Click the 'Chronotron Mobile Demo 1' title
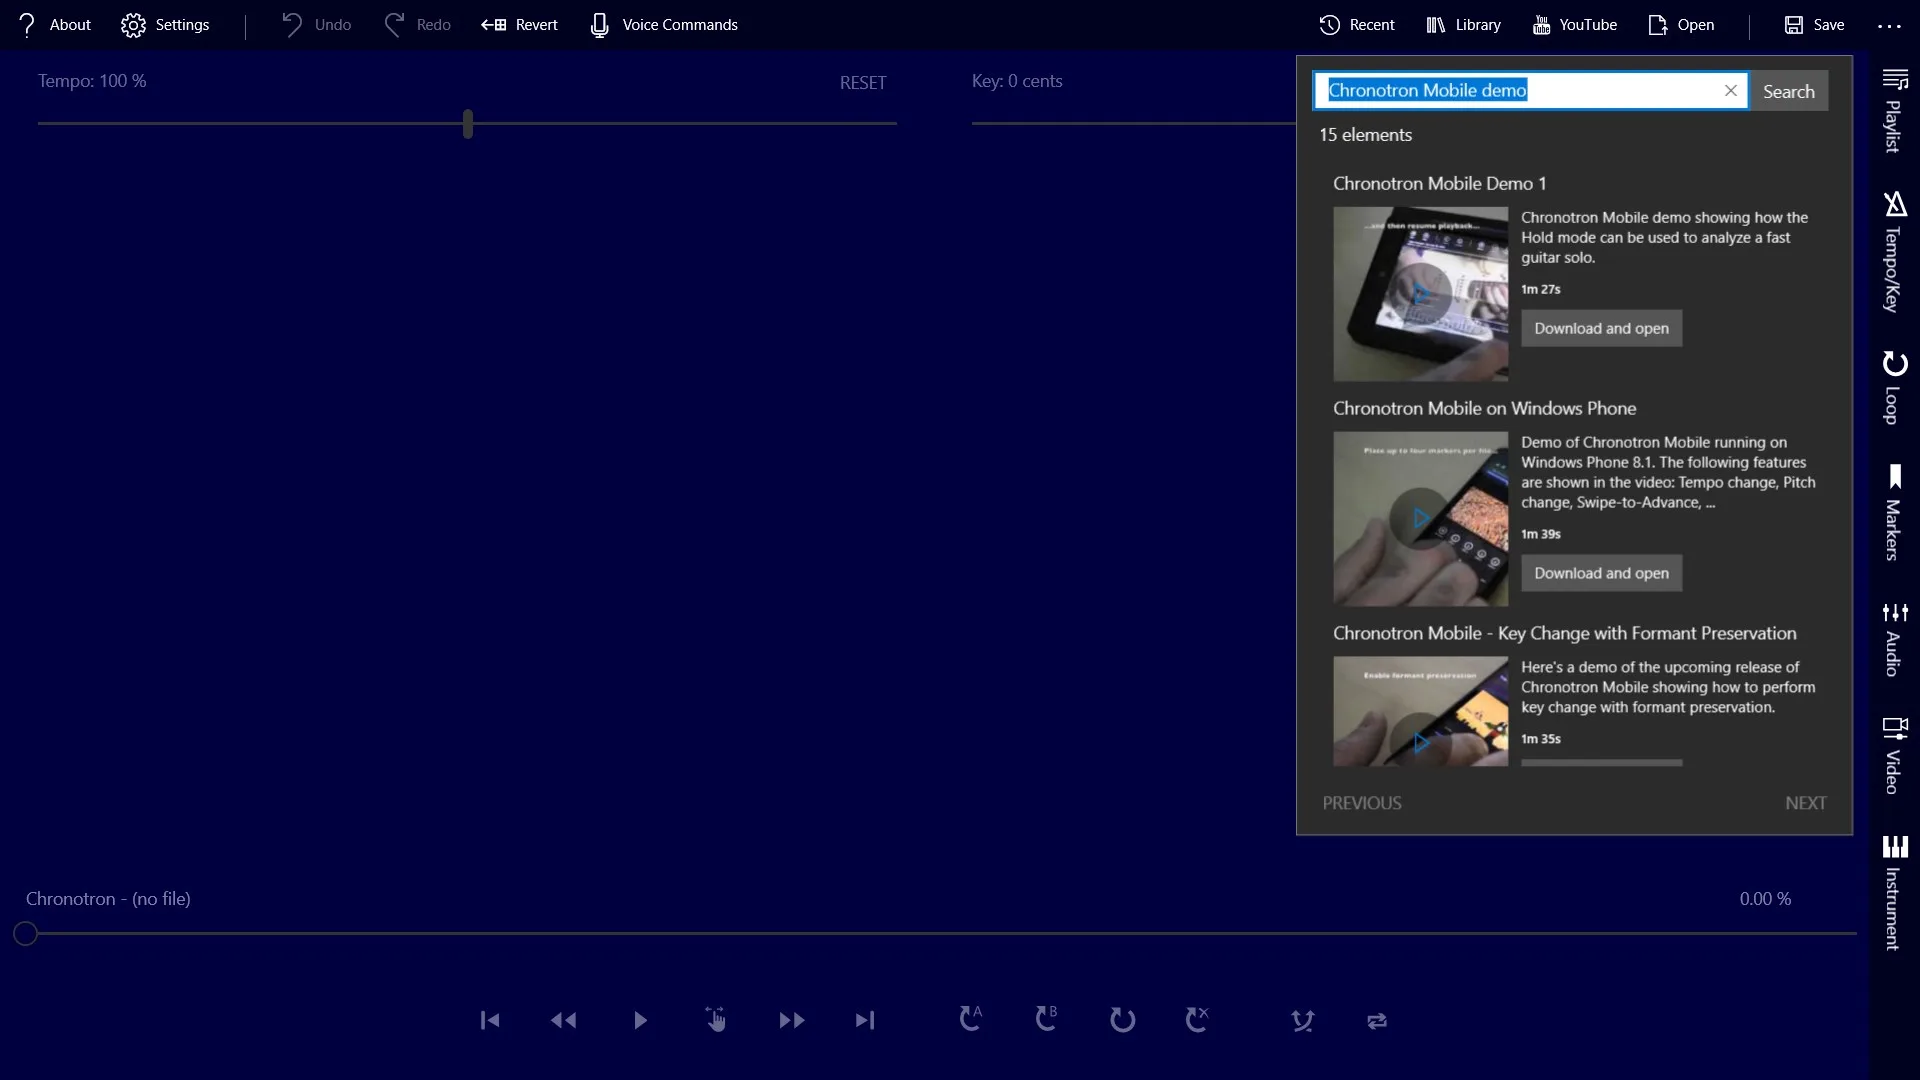Screen dimensions: 1920x1080 (x=1439, y=183)
